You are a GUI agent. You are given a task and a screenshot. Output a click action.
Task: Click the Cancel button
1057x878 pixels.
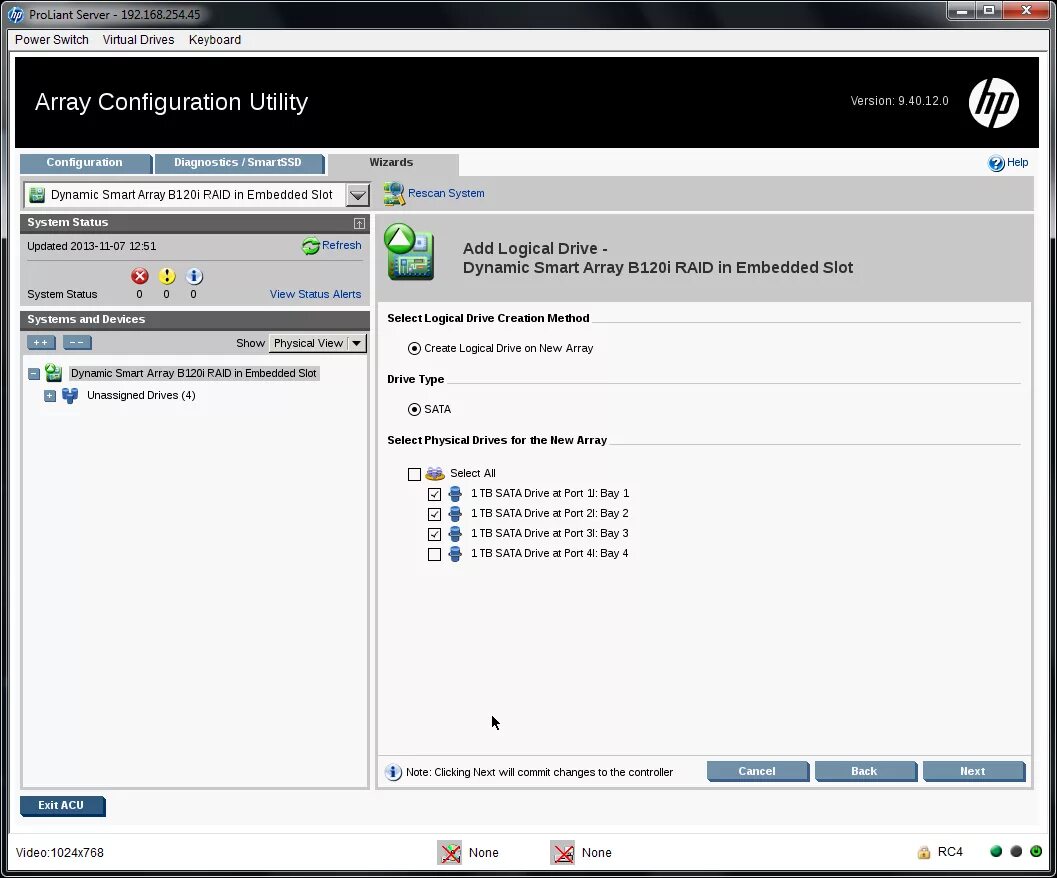click(757, 771)
